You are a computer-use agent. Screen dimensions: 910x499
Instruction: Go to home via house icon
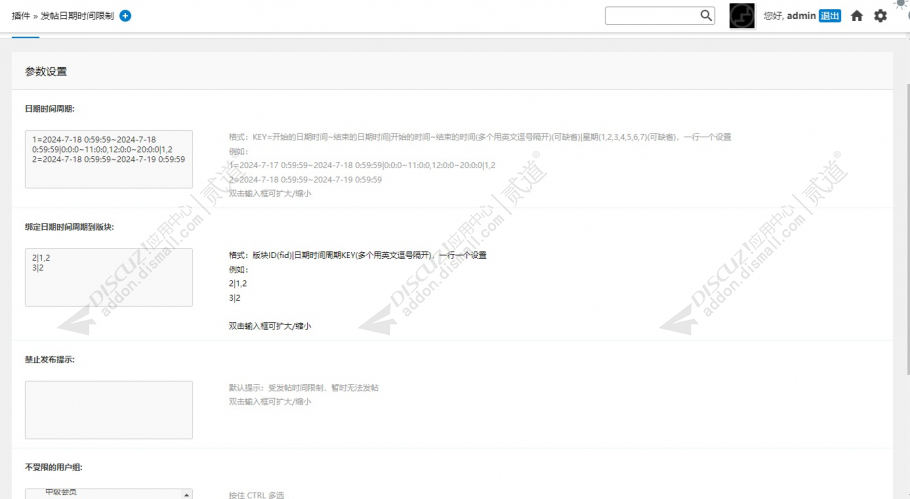click(857, 16)
